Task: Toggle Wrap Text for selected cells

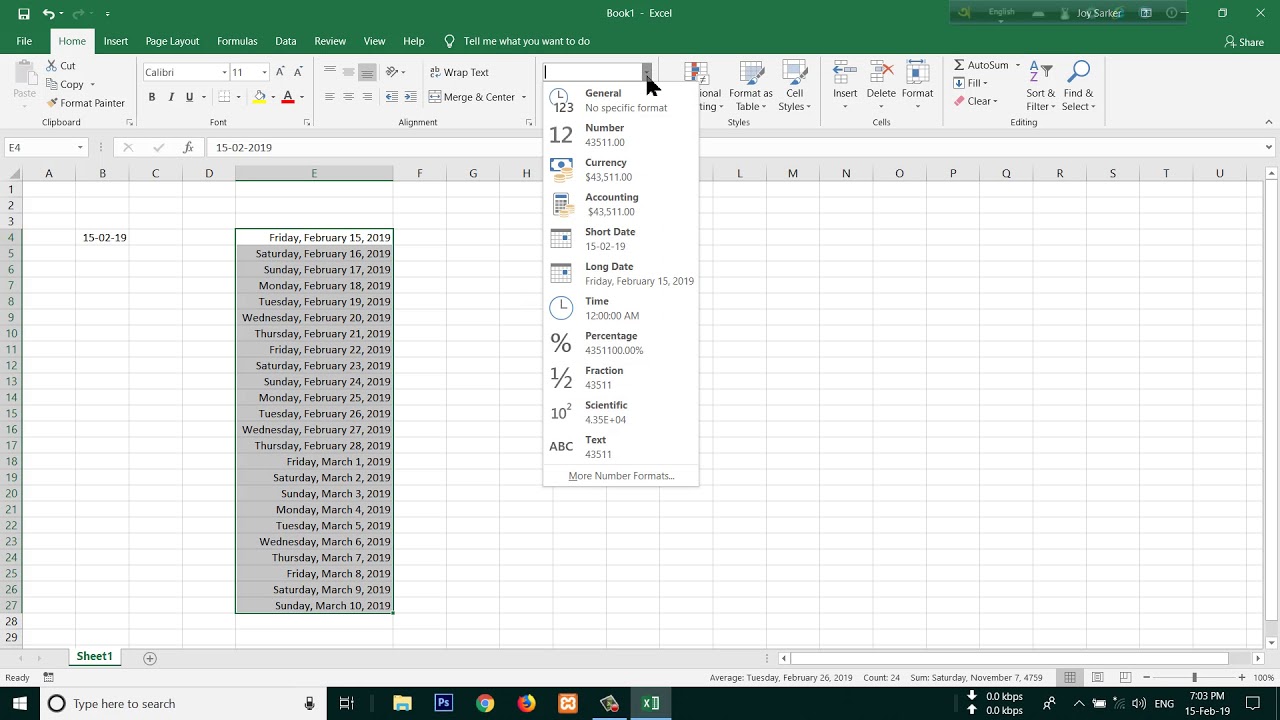Action: coord(459,72)
